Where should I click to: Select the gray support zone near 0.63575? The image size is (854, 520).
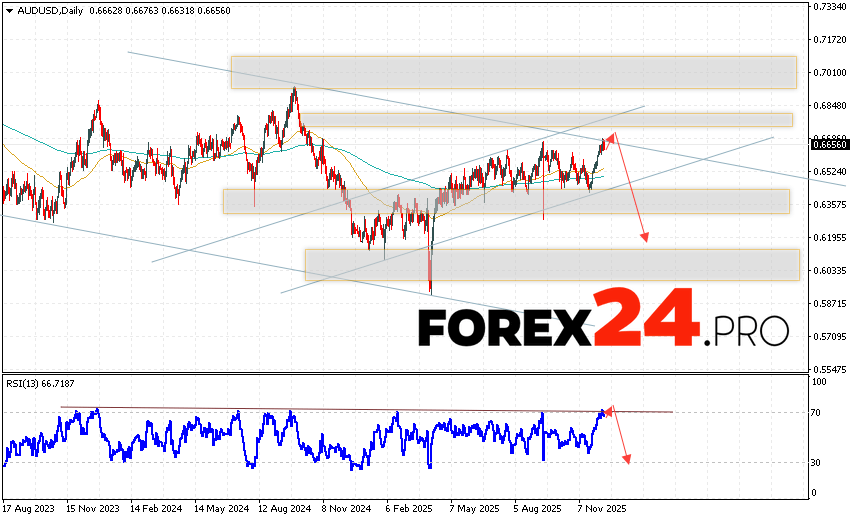[505, 201]
